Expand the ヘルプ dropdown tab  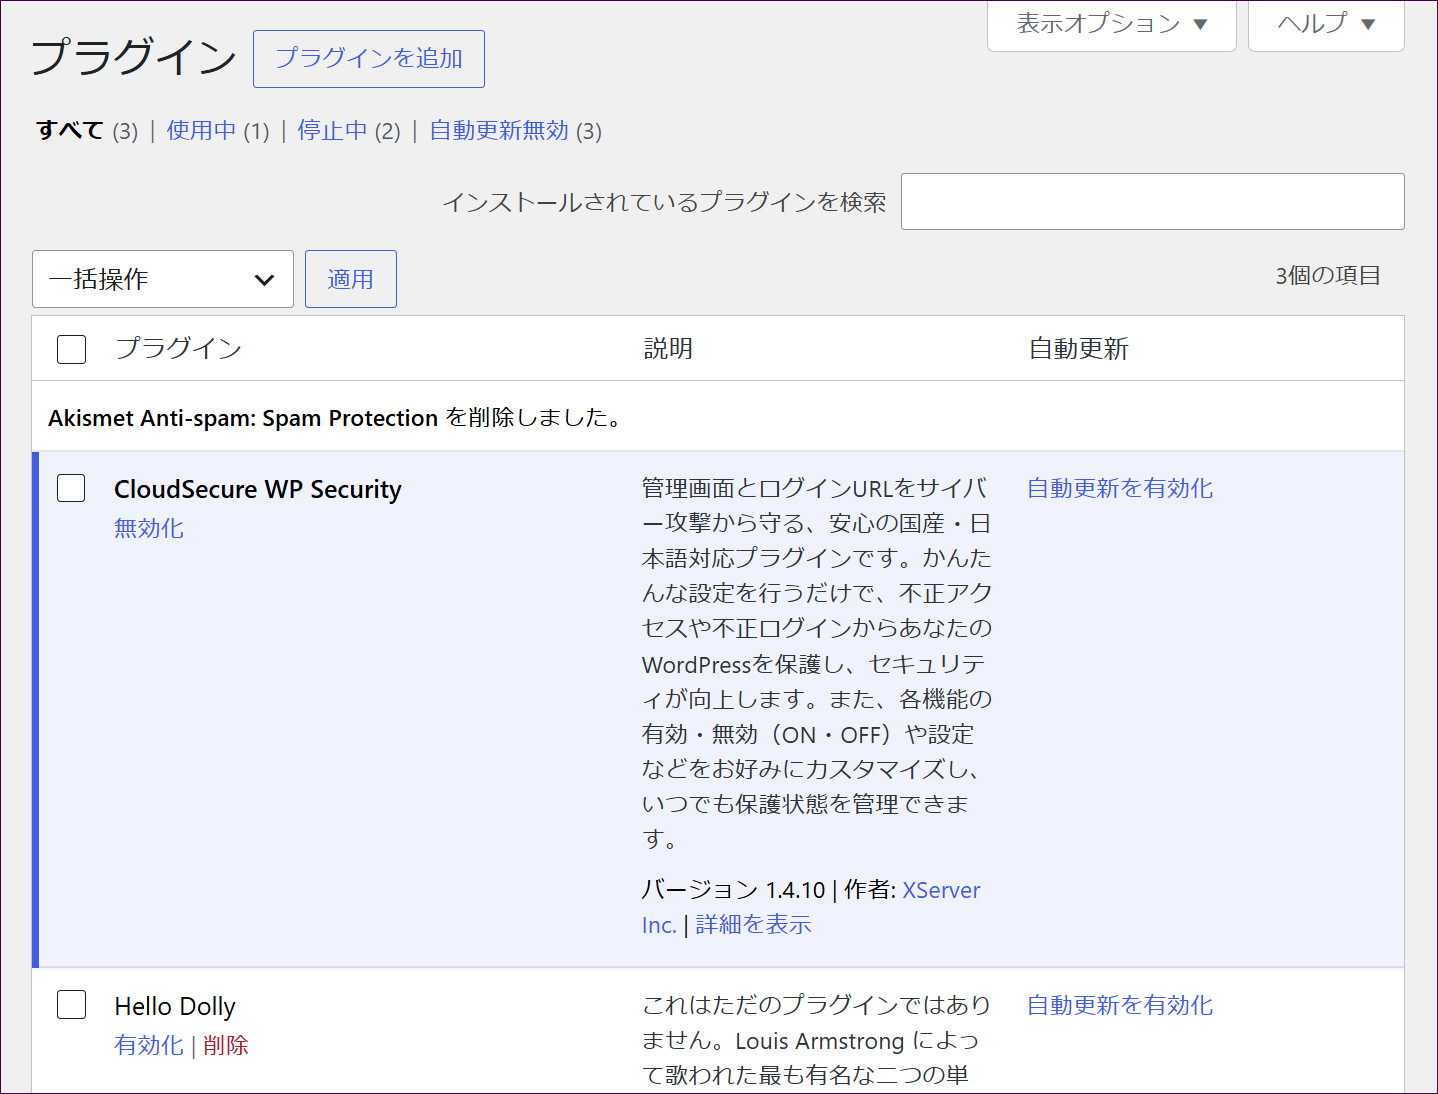point(1326,24)
